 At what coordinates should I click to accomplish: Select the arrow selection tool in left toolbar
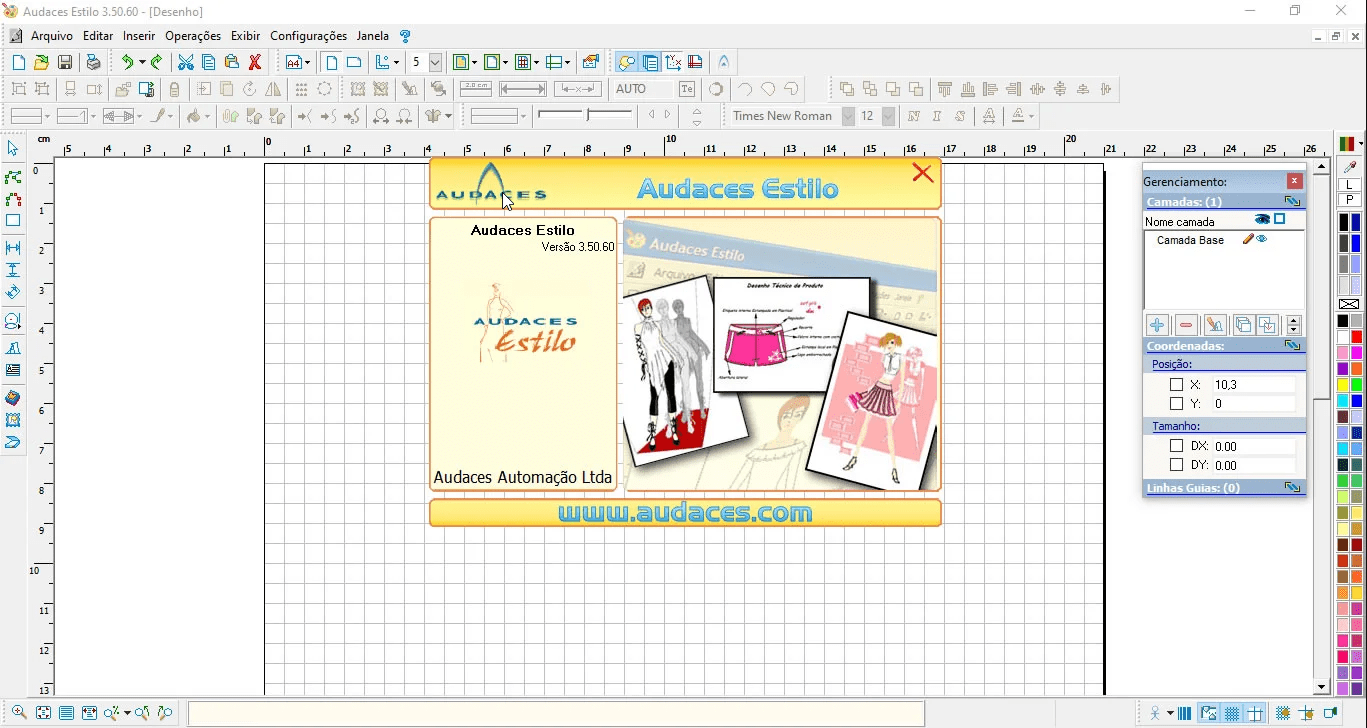[x=13, y=149]
